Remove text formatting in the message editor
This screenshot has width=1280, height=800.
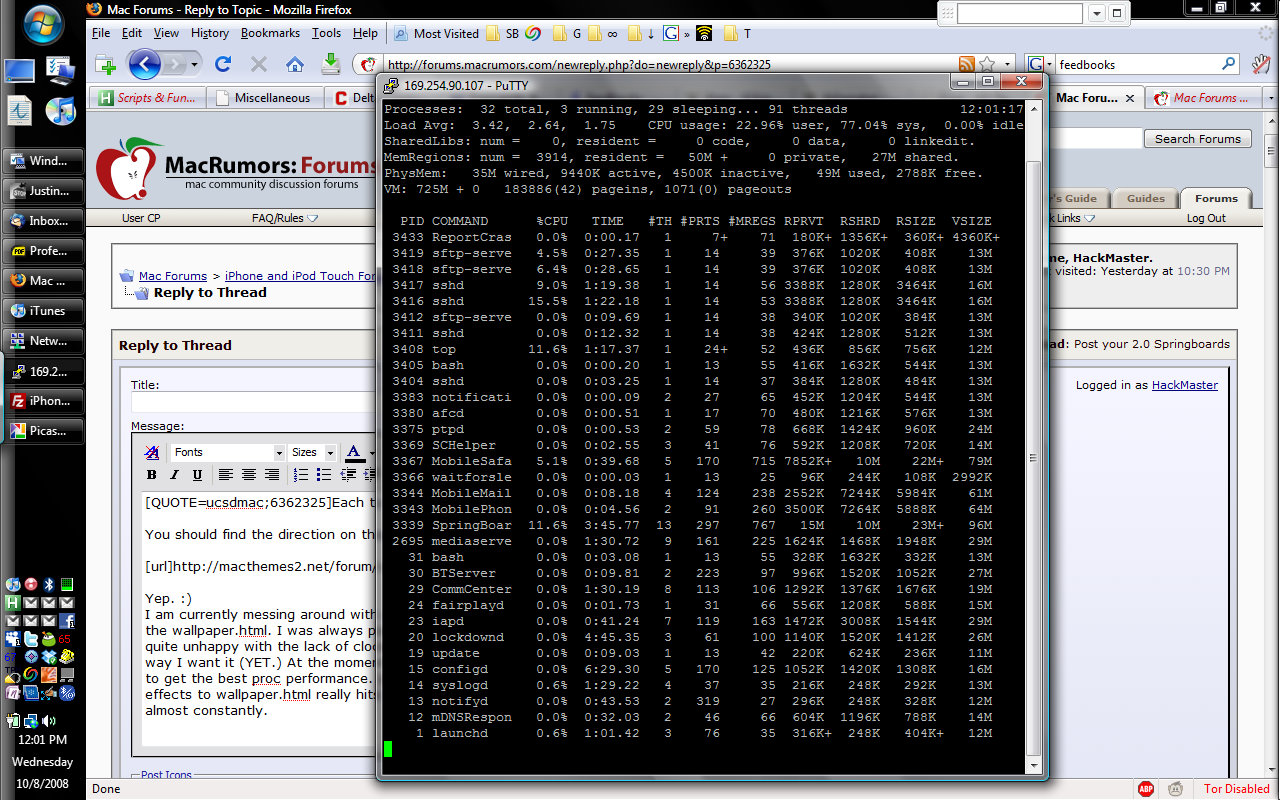[152, 452]
